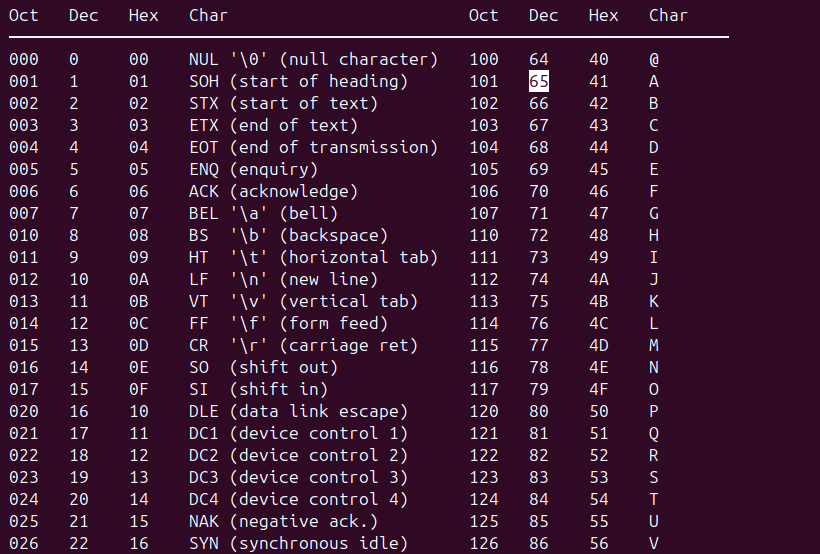Image resolution: width=820 pixels, height=554 pixels.
Task: Click hex value '0F' in the left table
Action: pos(139,389)
